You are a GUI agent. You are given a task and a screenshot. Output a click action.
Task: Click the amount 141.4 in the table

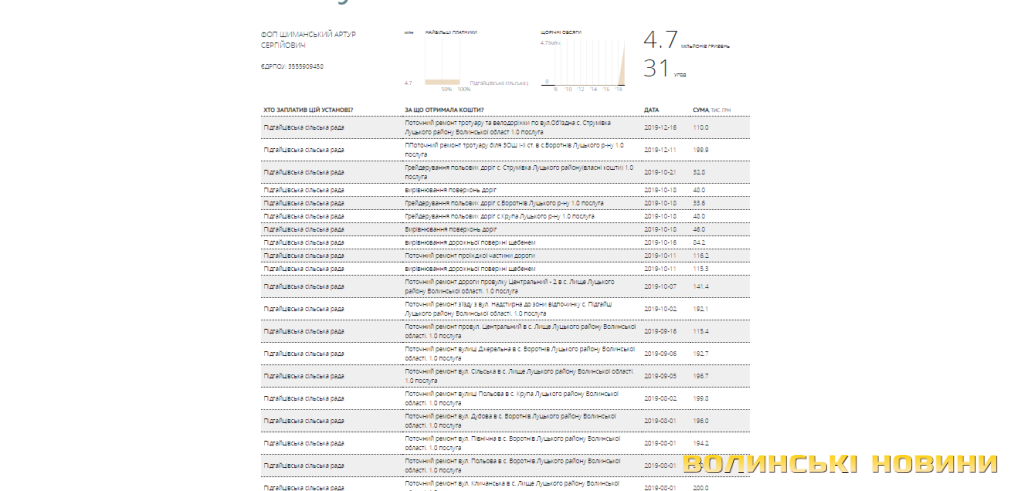click(701, 286)
